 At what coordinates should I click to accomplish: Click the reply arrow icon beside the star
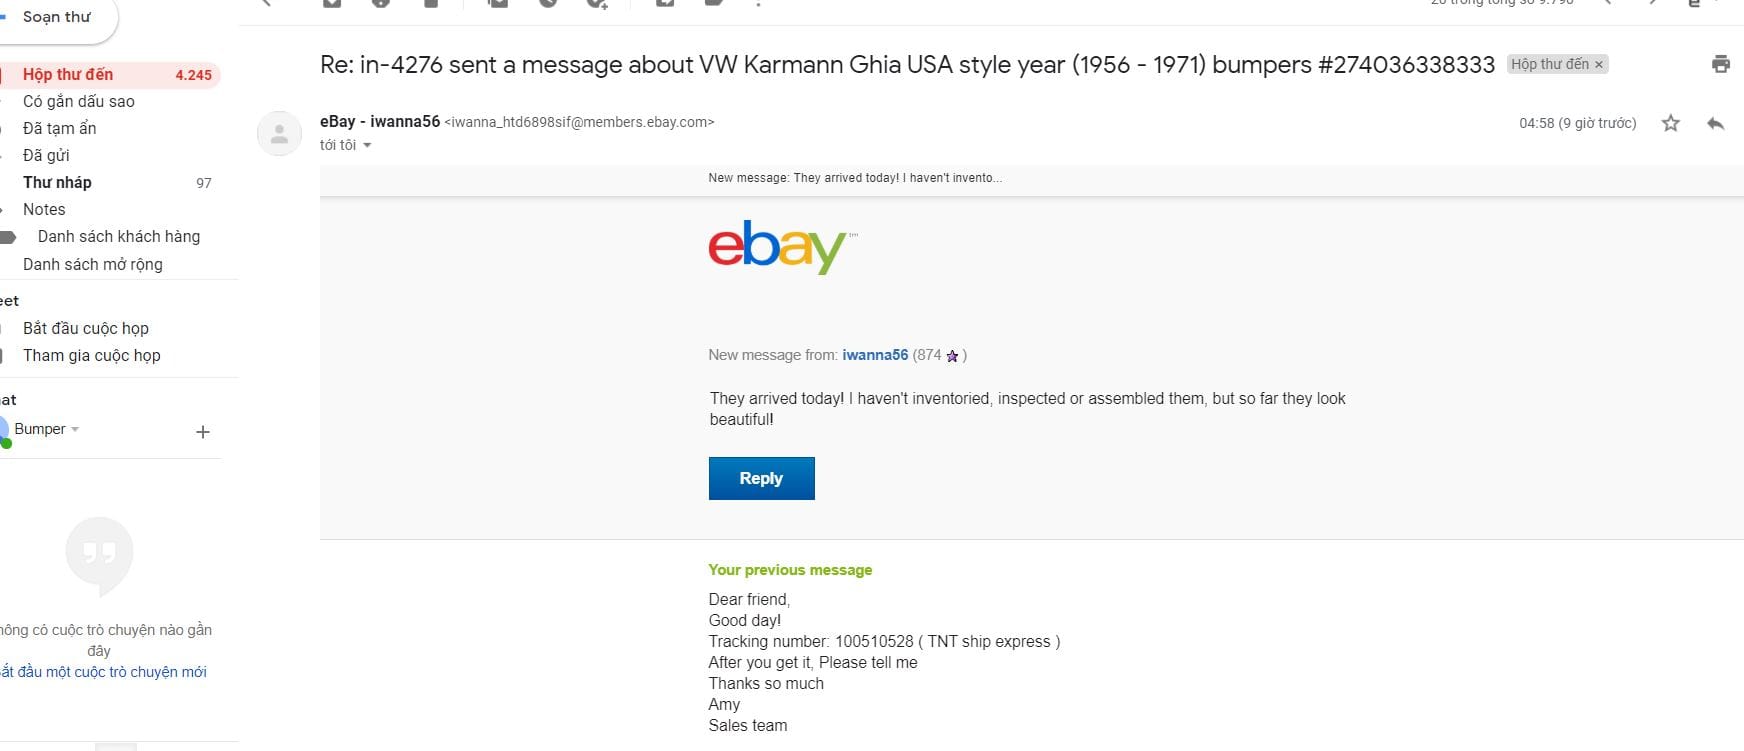[1716, 123]
